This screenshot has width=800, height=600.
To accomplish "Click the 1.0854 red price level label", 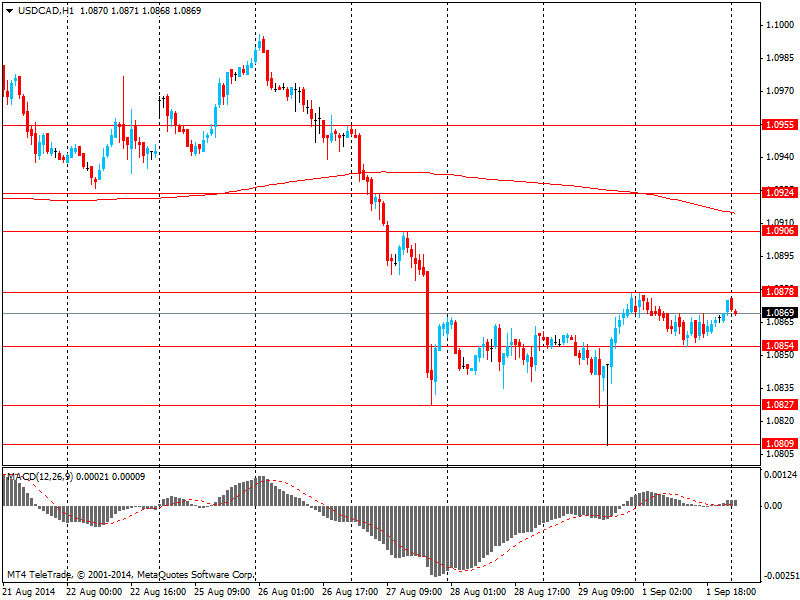I will click(779, 346).
